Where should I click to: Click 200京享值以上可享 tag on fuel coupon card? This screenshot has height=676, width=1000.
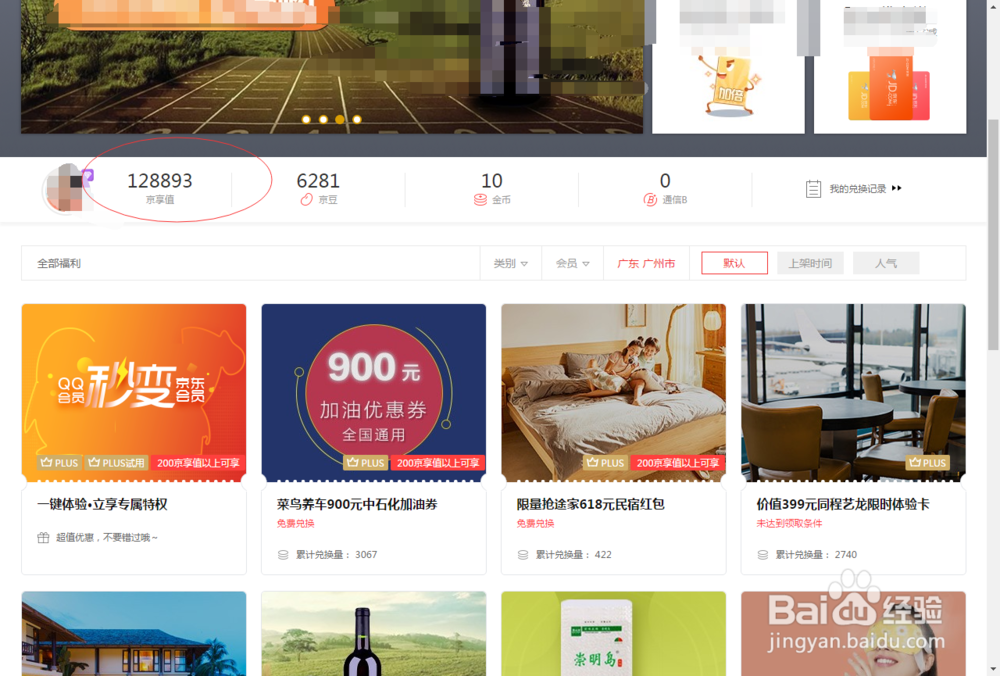pos(438,463)
